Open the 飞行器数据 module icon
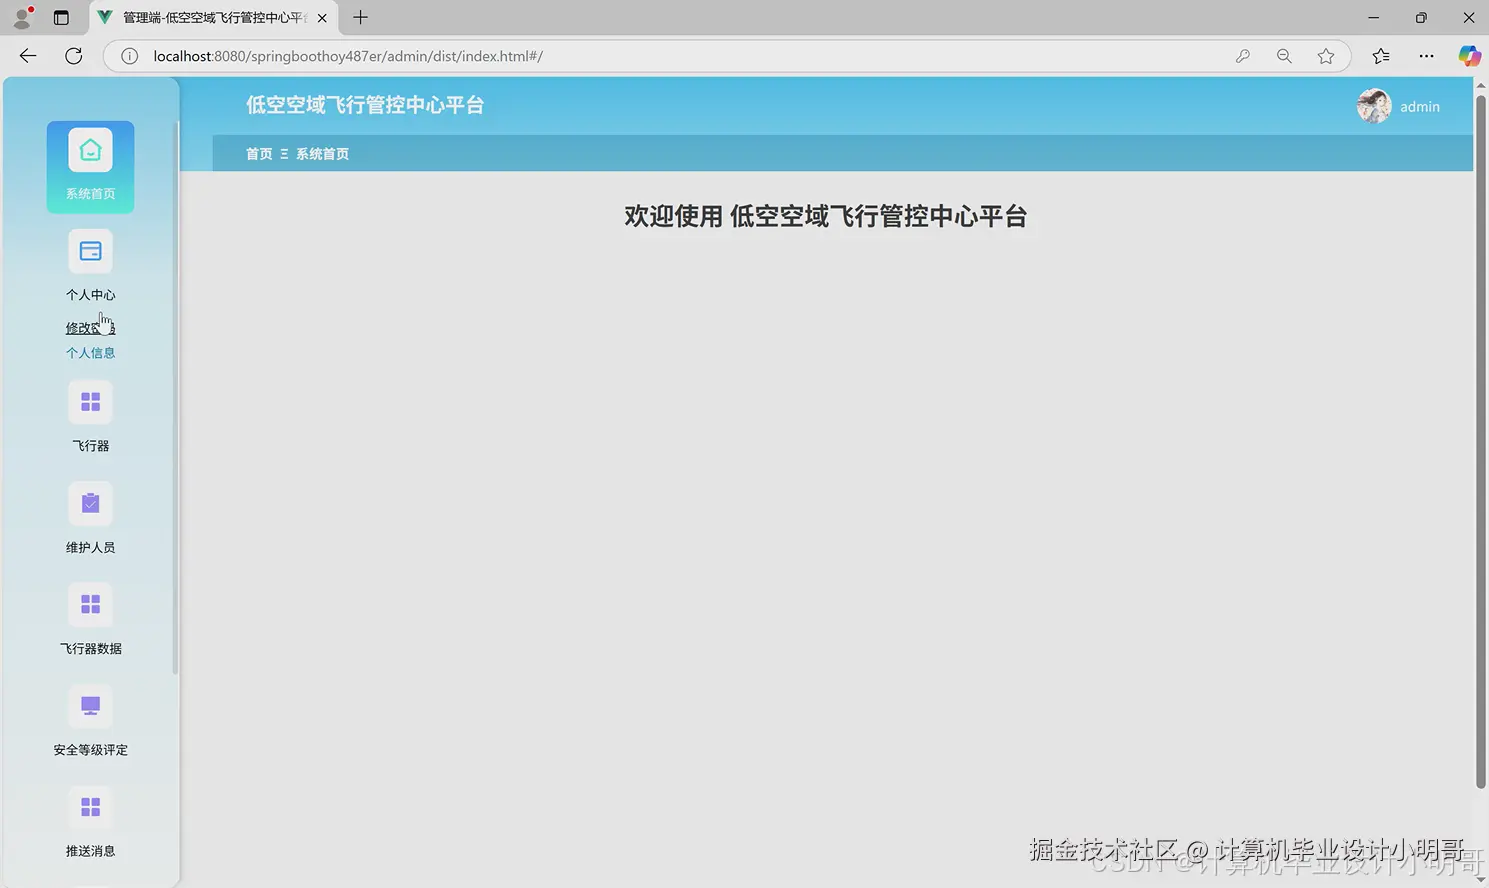This screenshot has height=888, width=1489. [90, 603]
